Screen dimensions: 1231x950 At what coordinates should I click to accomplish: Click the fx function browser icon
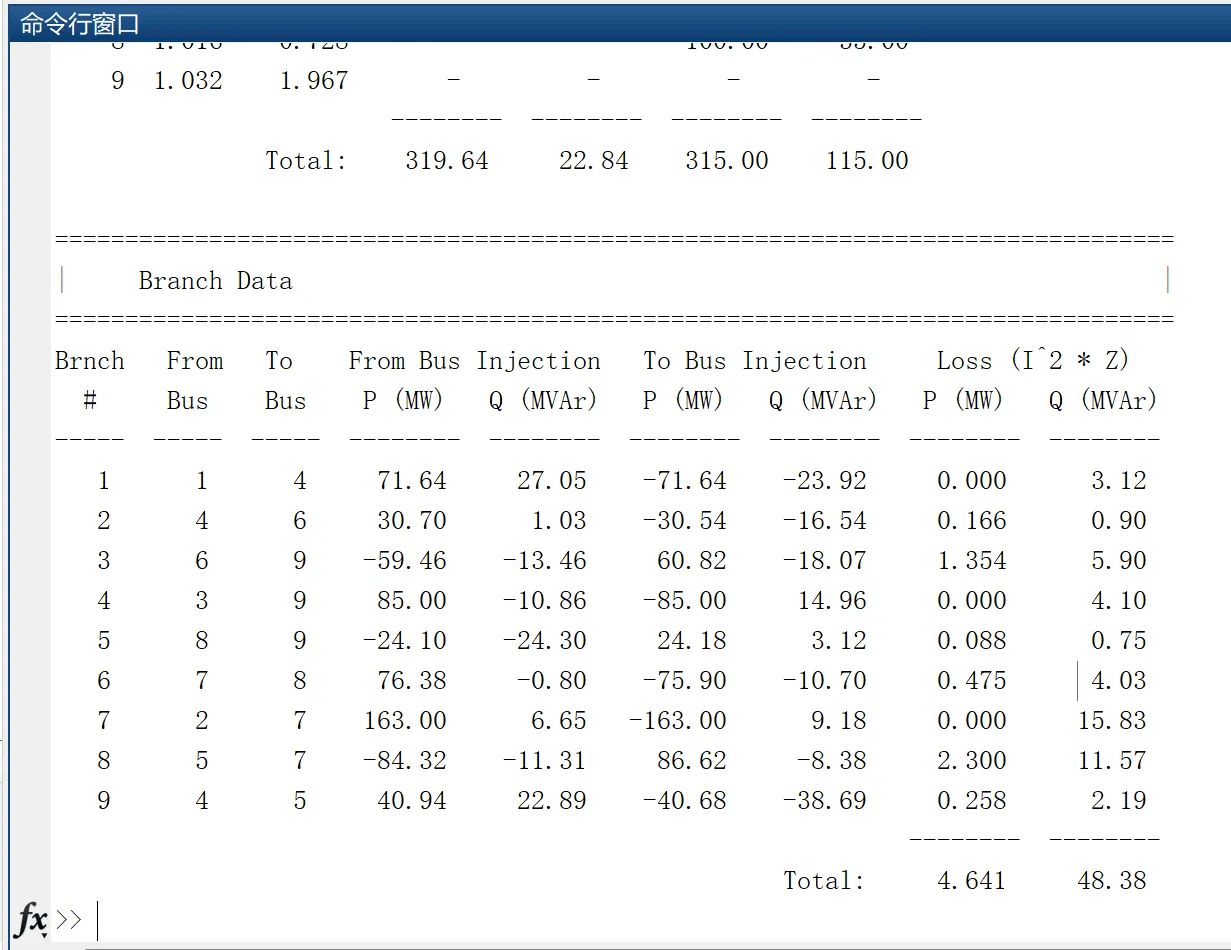pyautogui.click(x=31, y=919)
